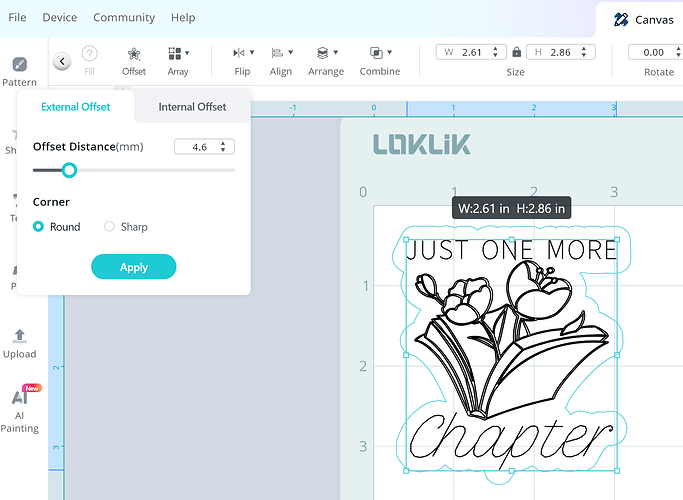683x500 pixels.
Task: Click the Fill question-mark icon
Action: click(89, 54)
